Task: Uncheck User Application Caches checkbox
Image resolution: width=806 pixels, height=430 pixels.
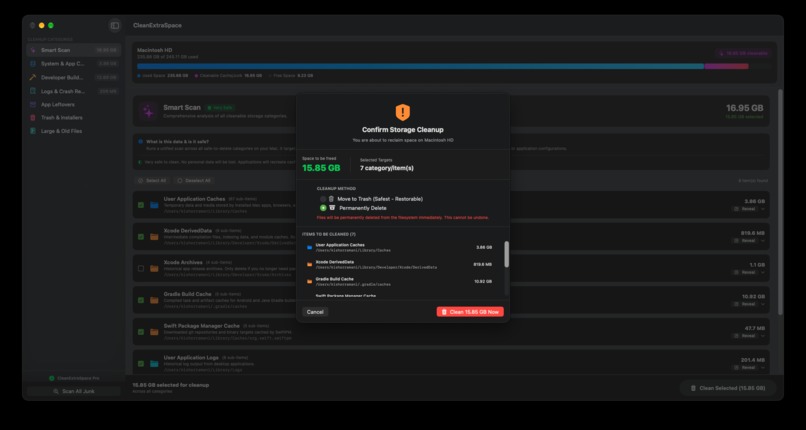Action: 141,205
